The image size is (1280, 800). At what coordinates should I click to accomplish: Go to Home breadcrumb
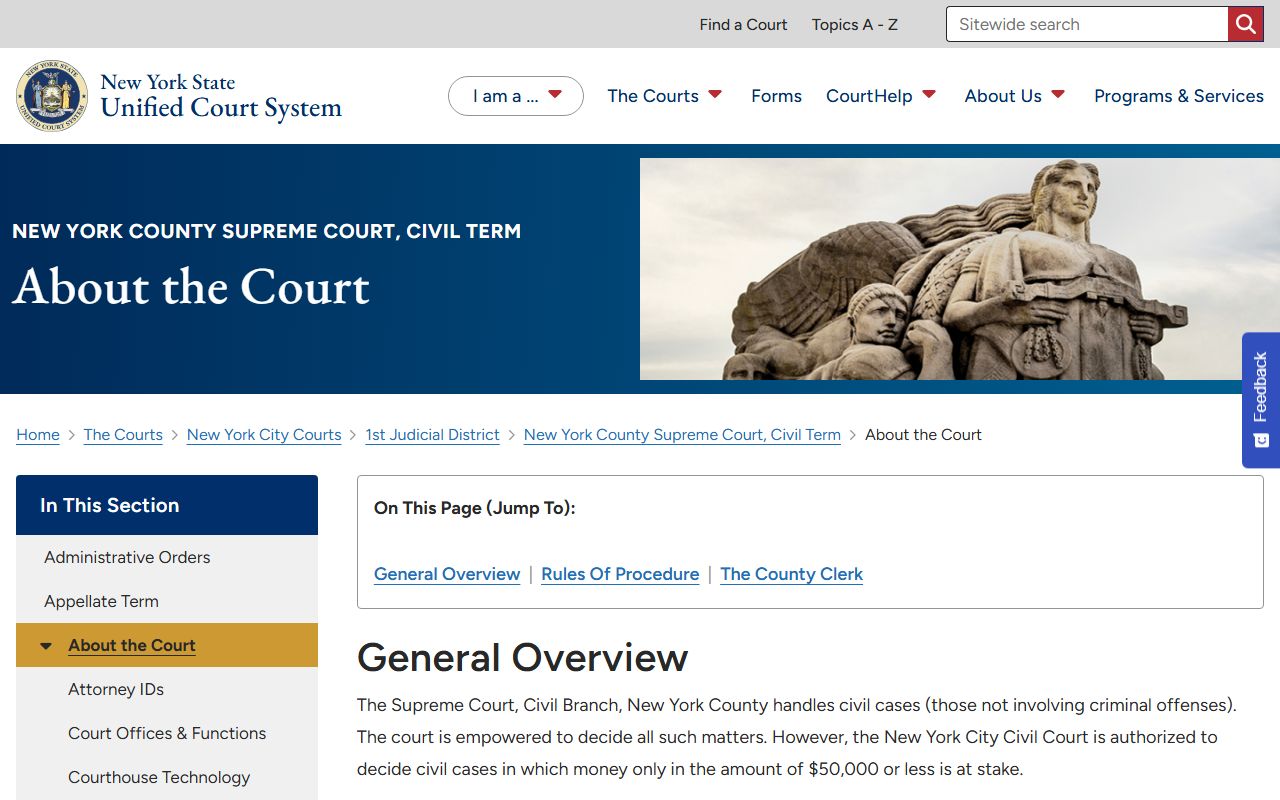pos(38,435)
